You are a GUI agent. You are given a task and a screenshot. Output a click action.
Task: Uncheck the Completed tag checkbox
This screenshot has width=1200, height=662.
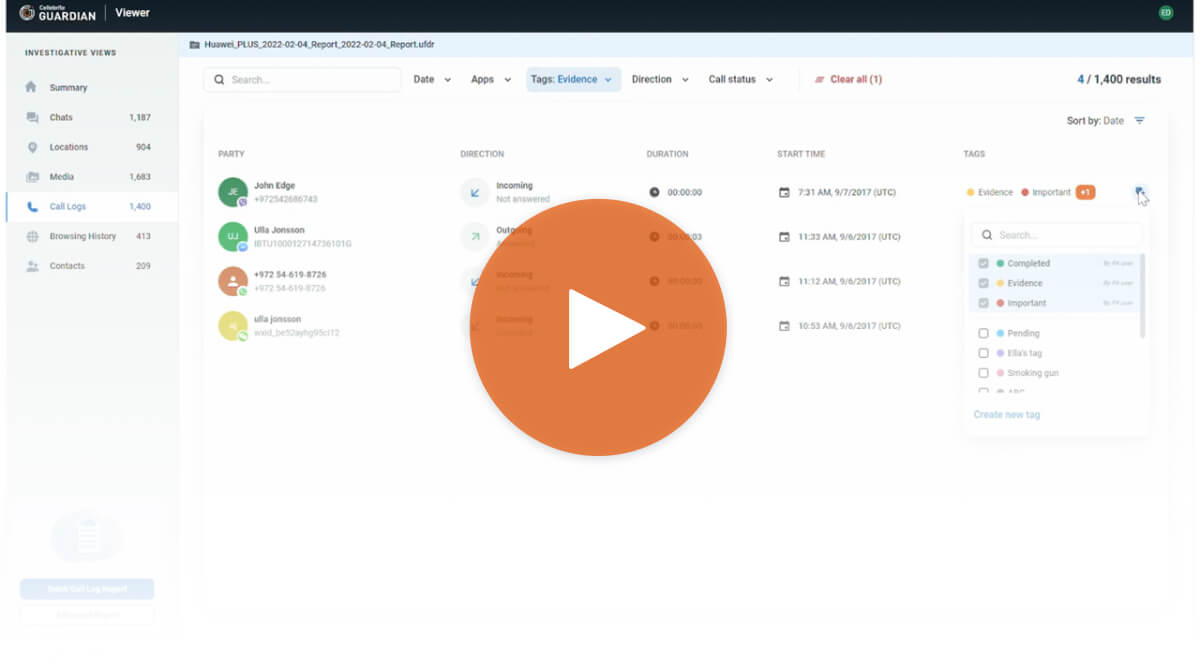(x=984, y=263)
